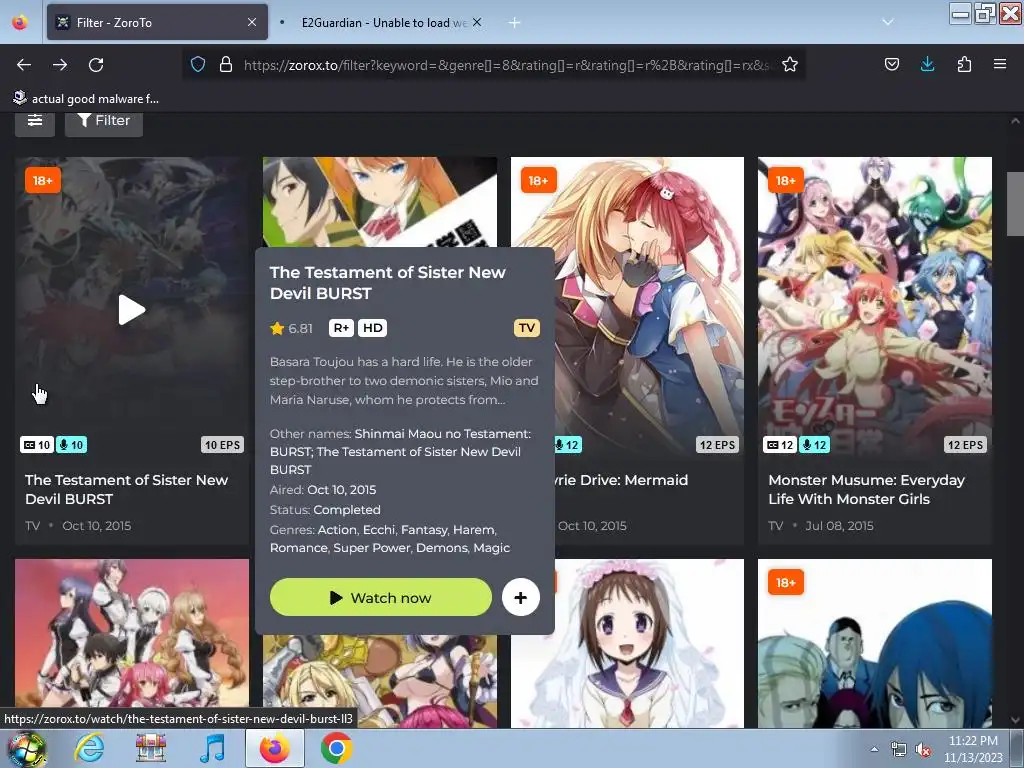Open the Firefox hamburger menu

click(x=1000, y=64)
